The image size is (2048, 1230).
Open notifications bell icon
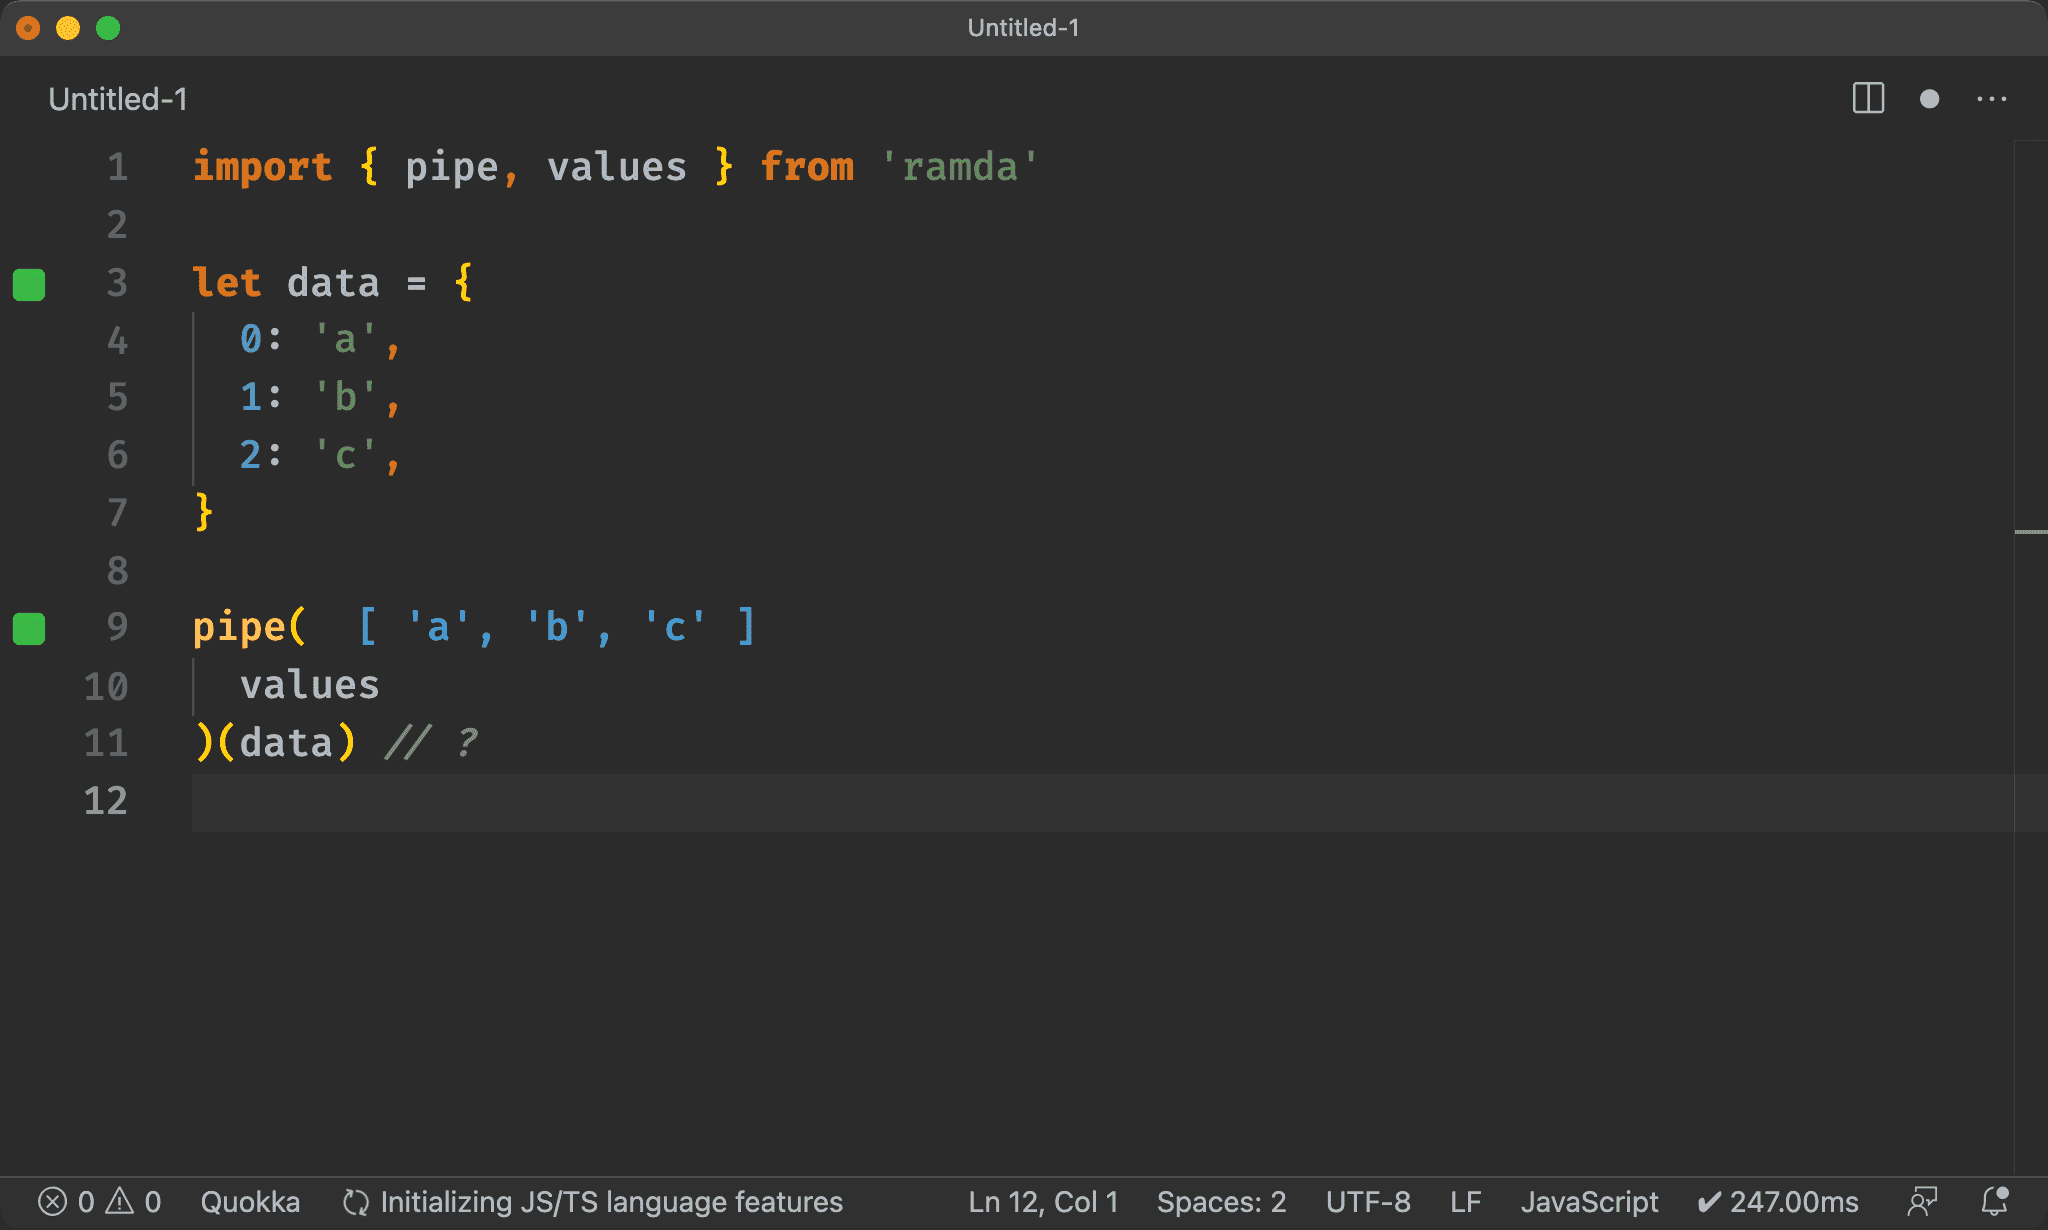click(x=1995, y=1201)
